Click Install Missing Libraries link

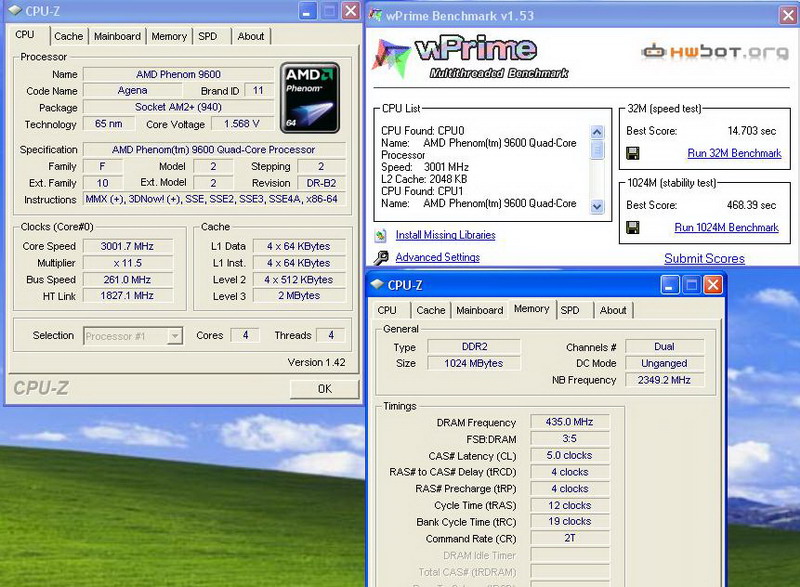pyautogui.click(x=445, y=235)
